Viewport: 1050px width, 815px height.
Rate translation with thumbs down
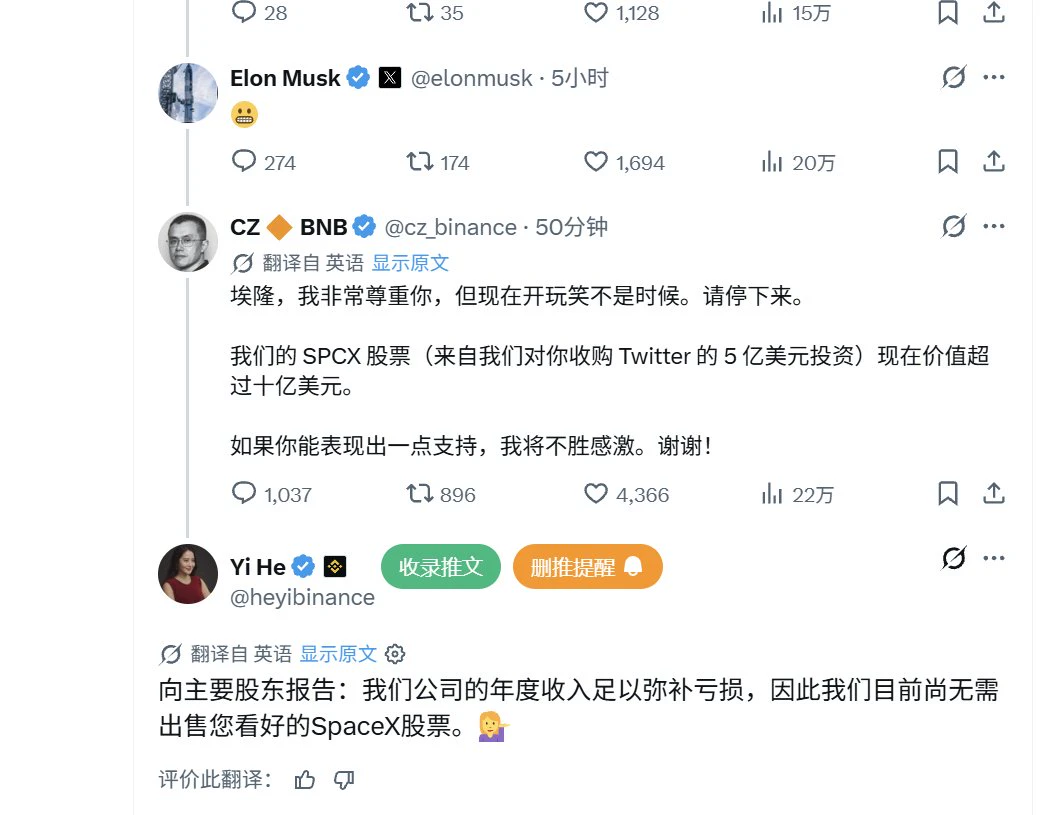tap(344, 780)
